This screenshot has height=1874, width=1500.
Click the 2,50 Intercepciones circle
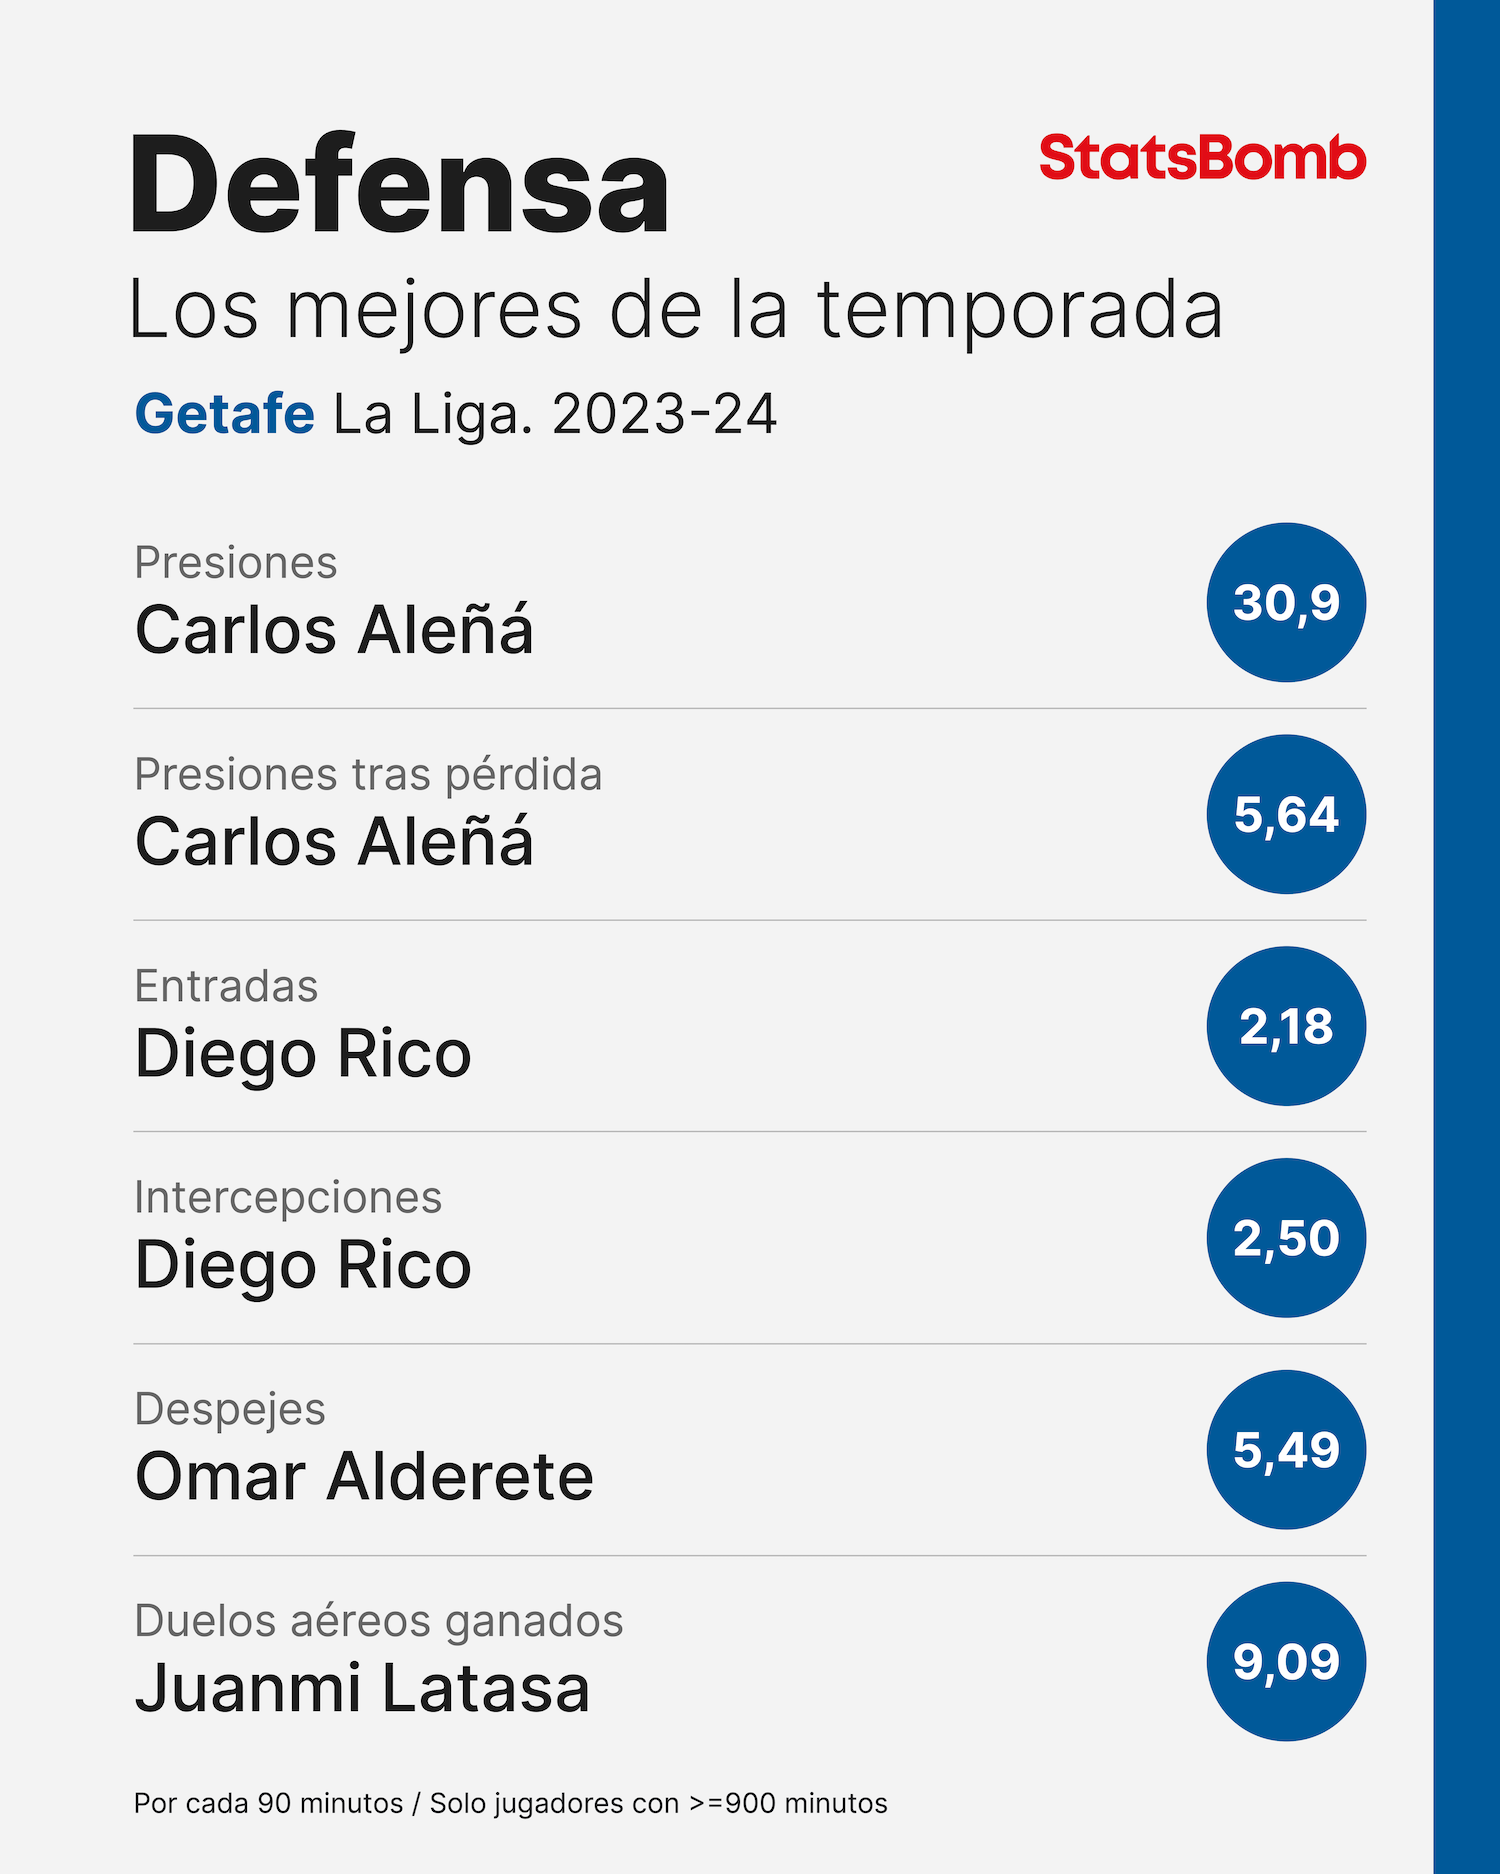point(1286,1238)
